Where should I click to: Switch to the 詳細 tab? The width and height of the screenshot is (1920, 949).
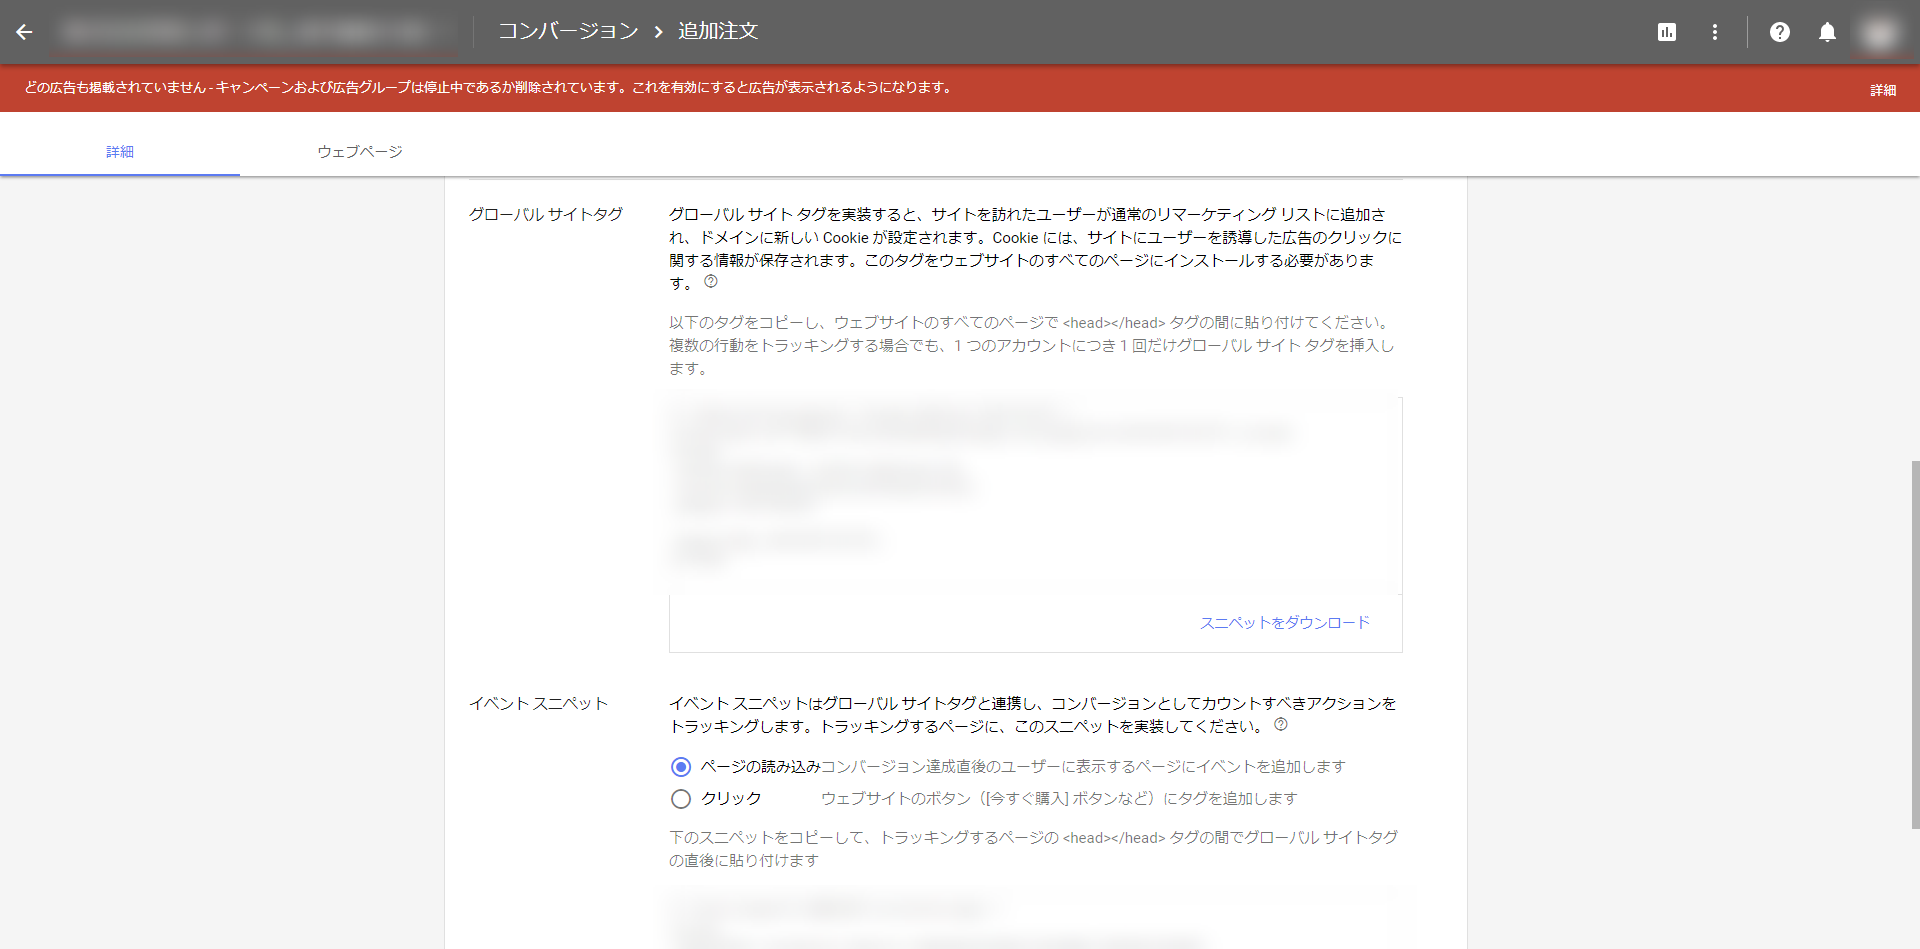pos(120,151)
